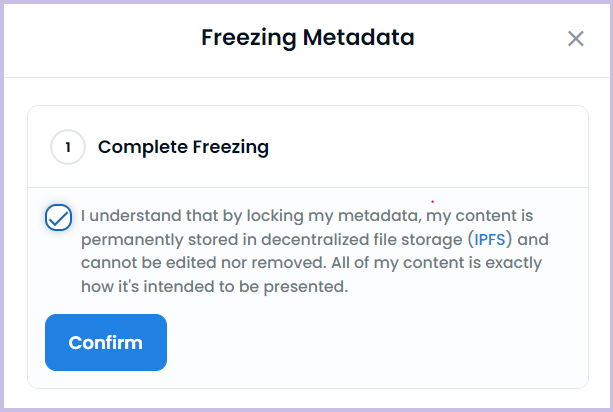
Task: Click 'All of my content is exactly' text
Action: coord(436,263)
